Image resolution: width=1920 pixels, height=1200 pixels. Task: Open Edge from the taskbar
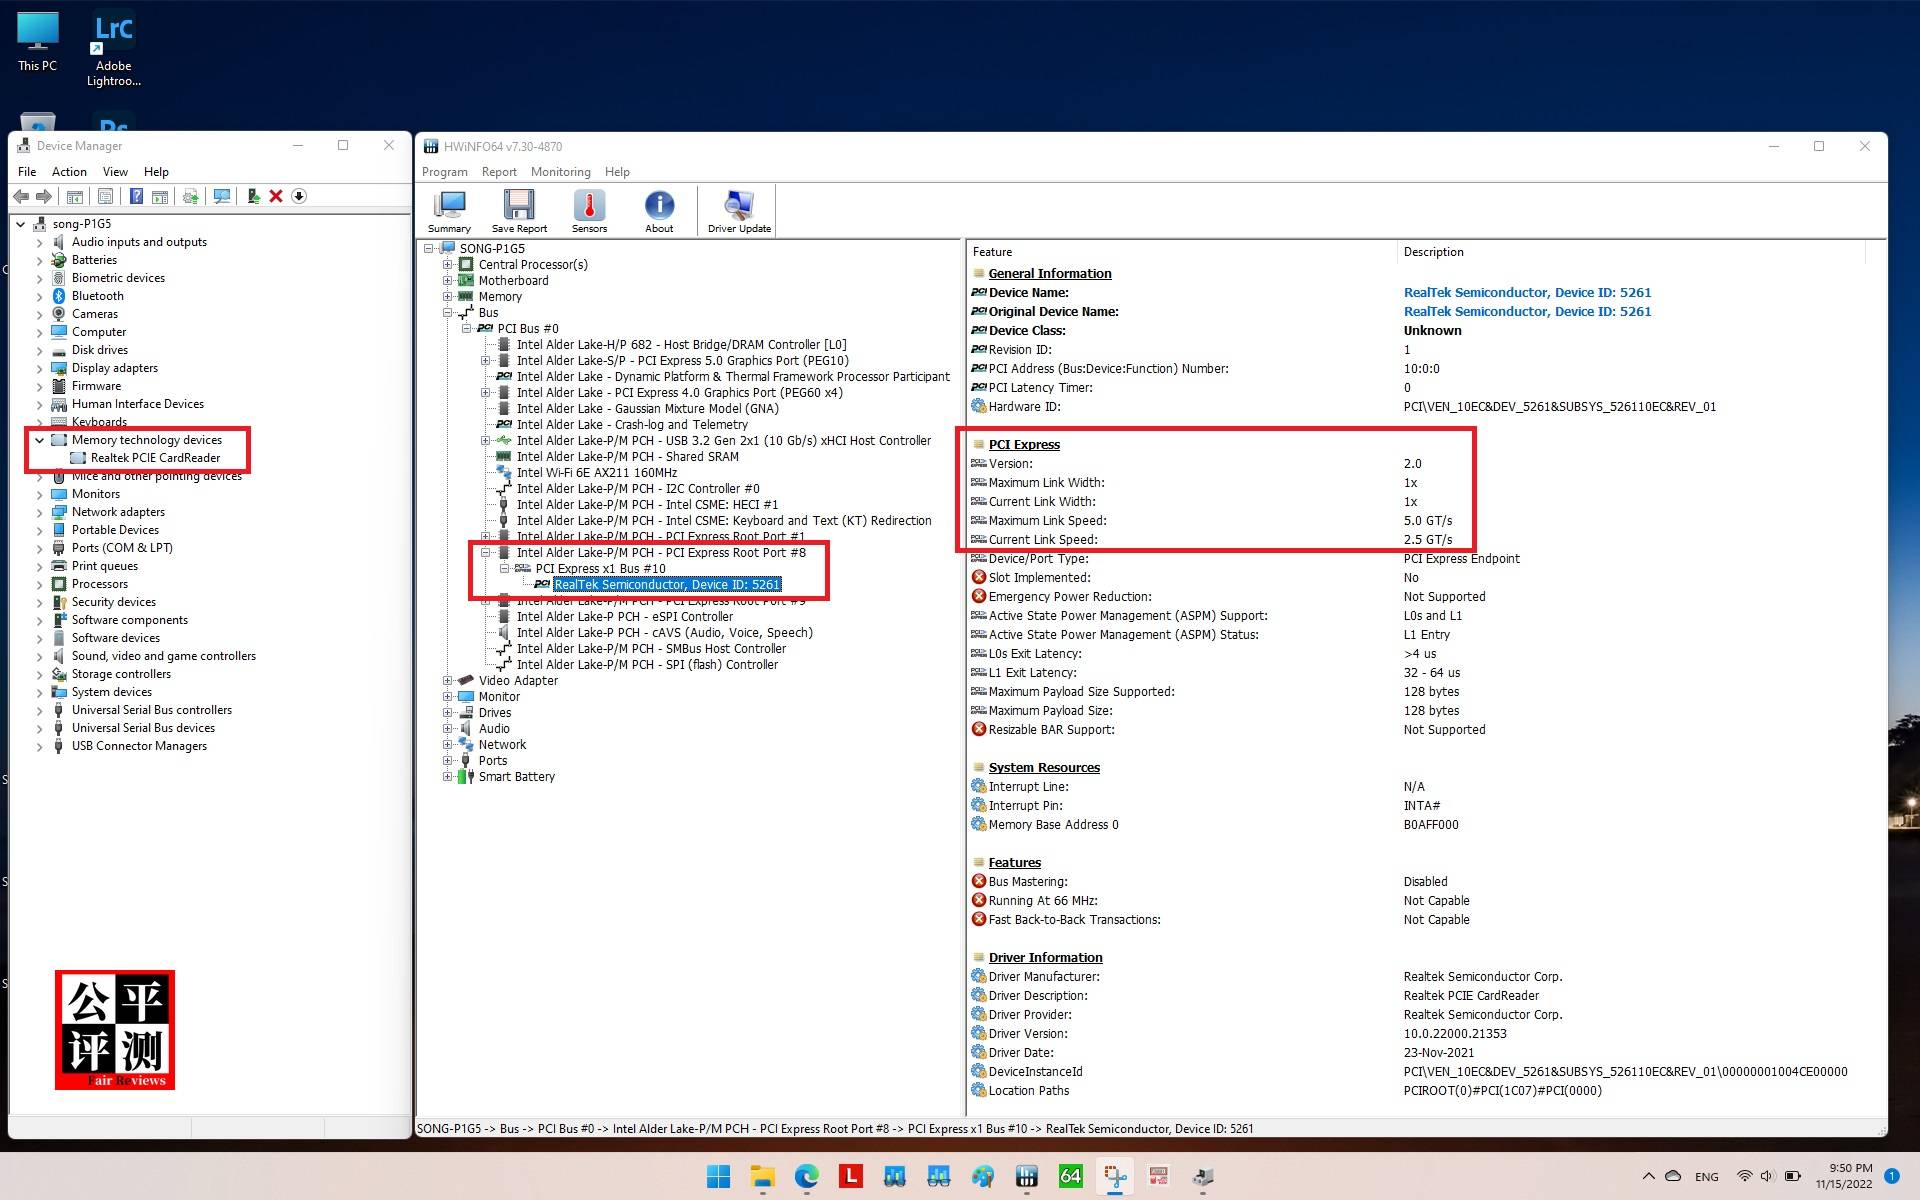806,1176
